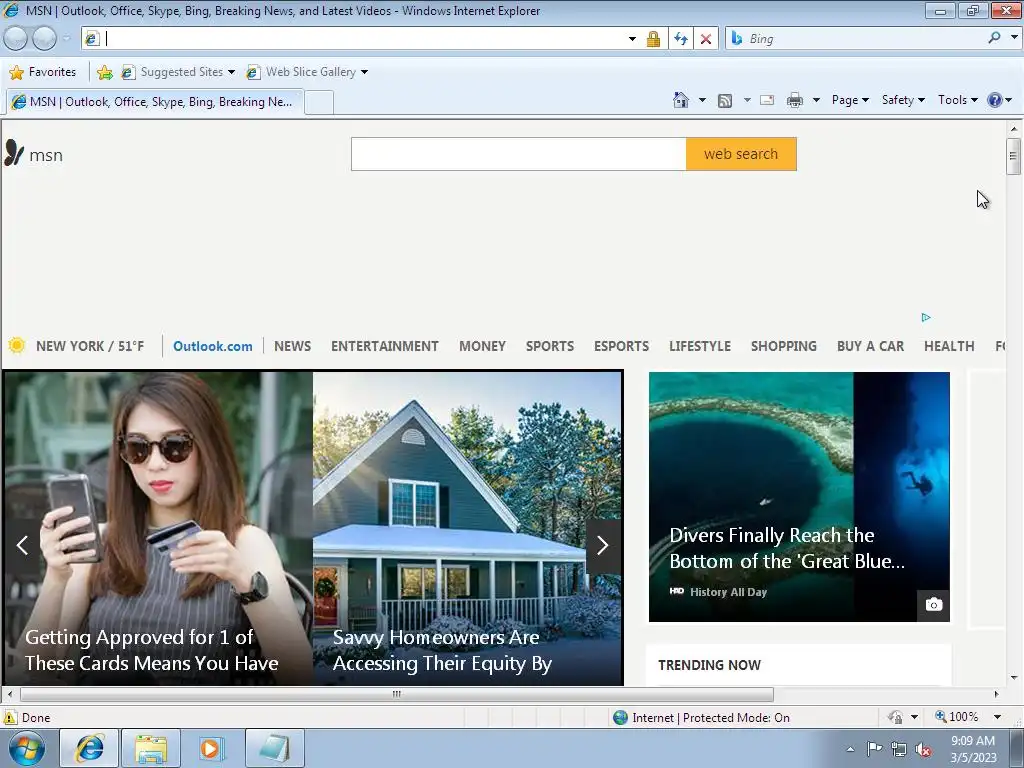Viewport: 1024px width, 768px height.
Task: Expand the Web Slice Gallery dropdown
Action: pyautogui.click(x=364, y=72)
